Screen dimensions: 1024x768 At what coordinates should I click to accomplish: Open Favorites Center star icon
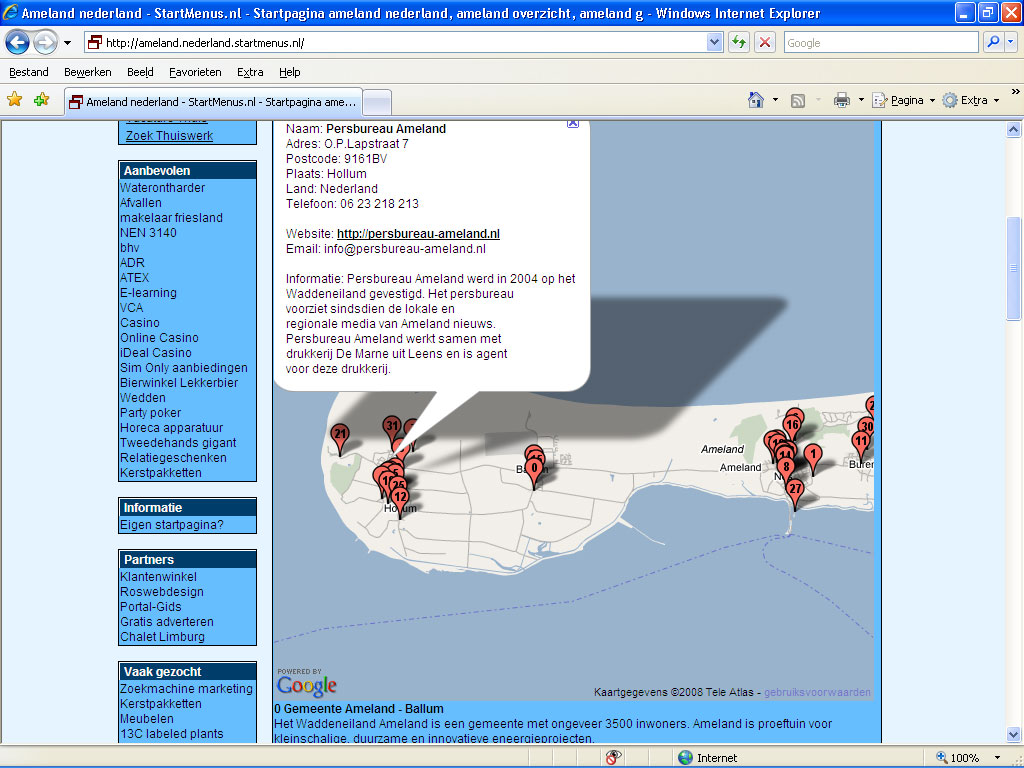pyautogui.click(x=14, y=100)
